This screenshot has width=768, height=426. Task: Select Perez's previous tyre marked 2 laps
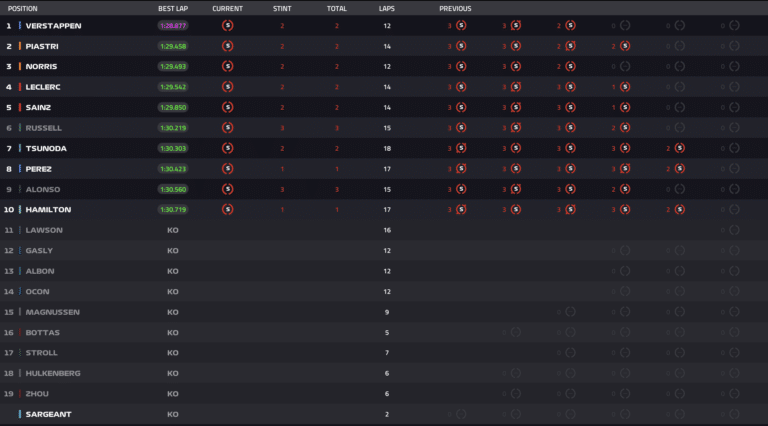coord(679,169)
